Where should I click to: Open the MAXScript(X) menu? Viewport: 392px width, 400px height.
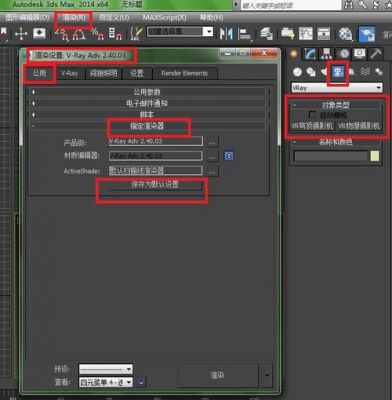[164, 18]
